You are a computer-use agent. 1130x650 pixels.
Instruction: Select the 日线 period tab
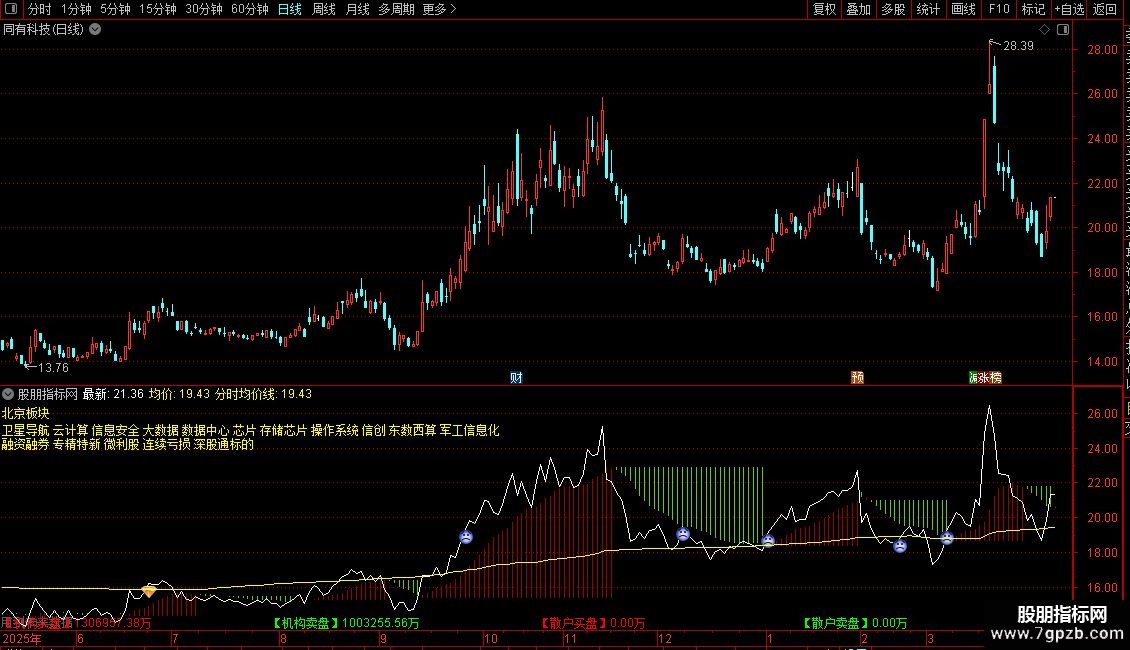pyautogui.click(x=290, y=9)
